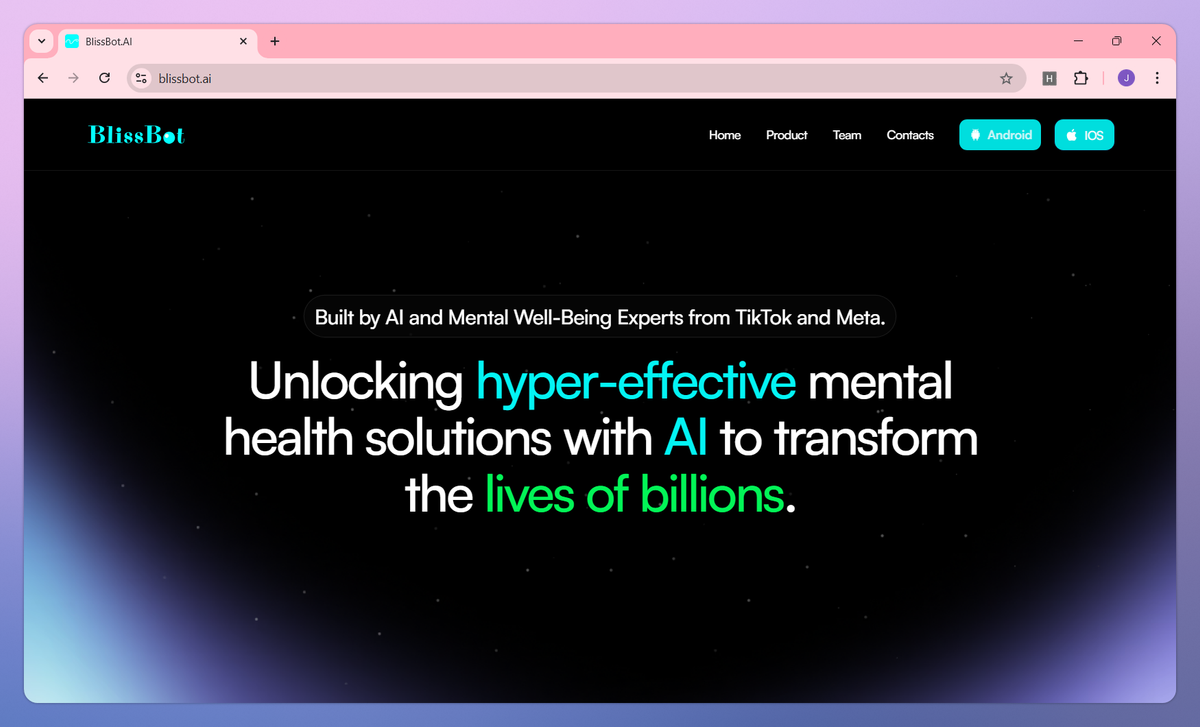
Task: Open the Chrome three-dot menu
Action: 1157,78
